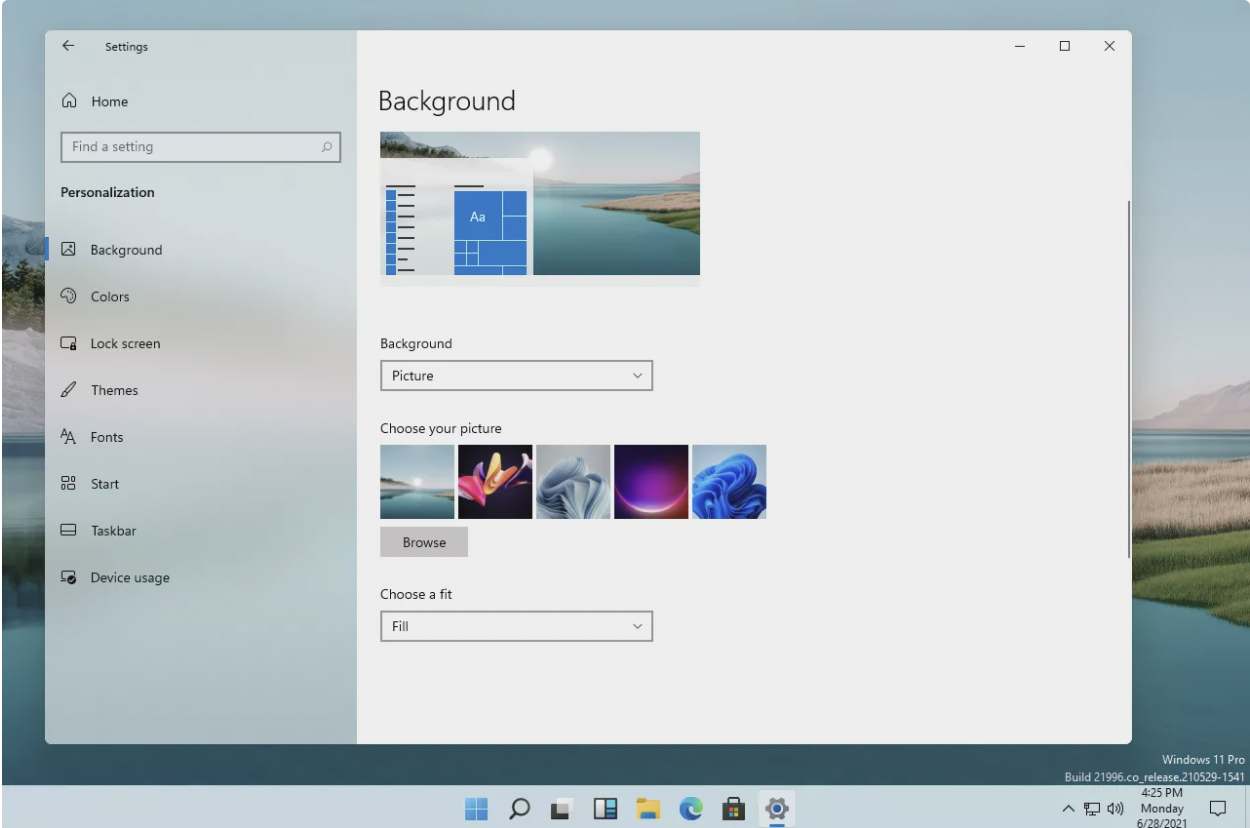Go back using the Settings back arrow

[x=68, y=46]
